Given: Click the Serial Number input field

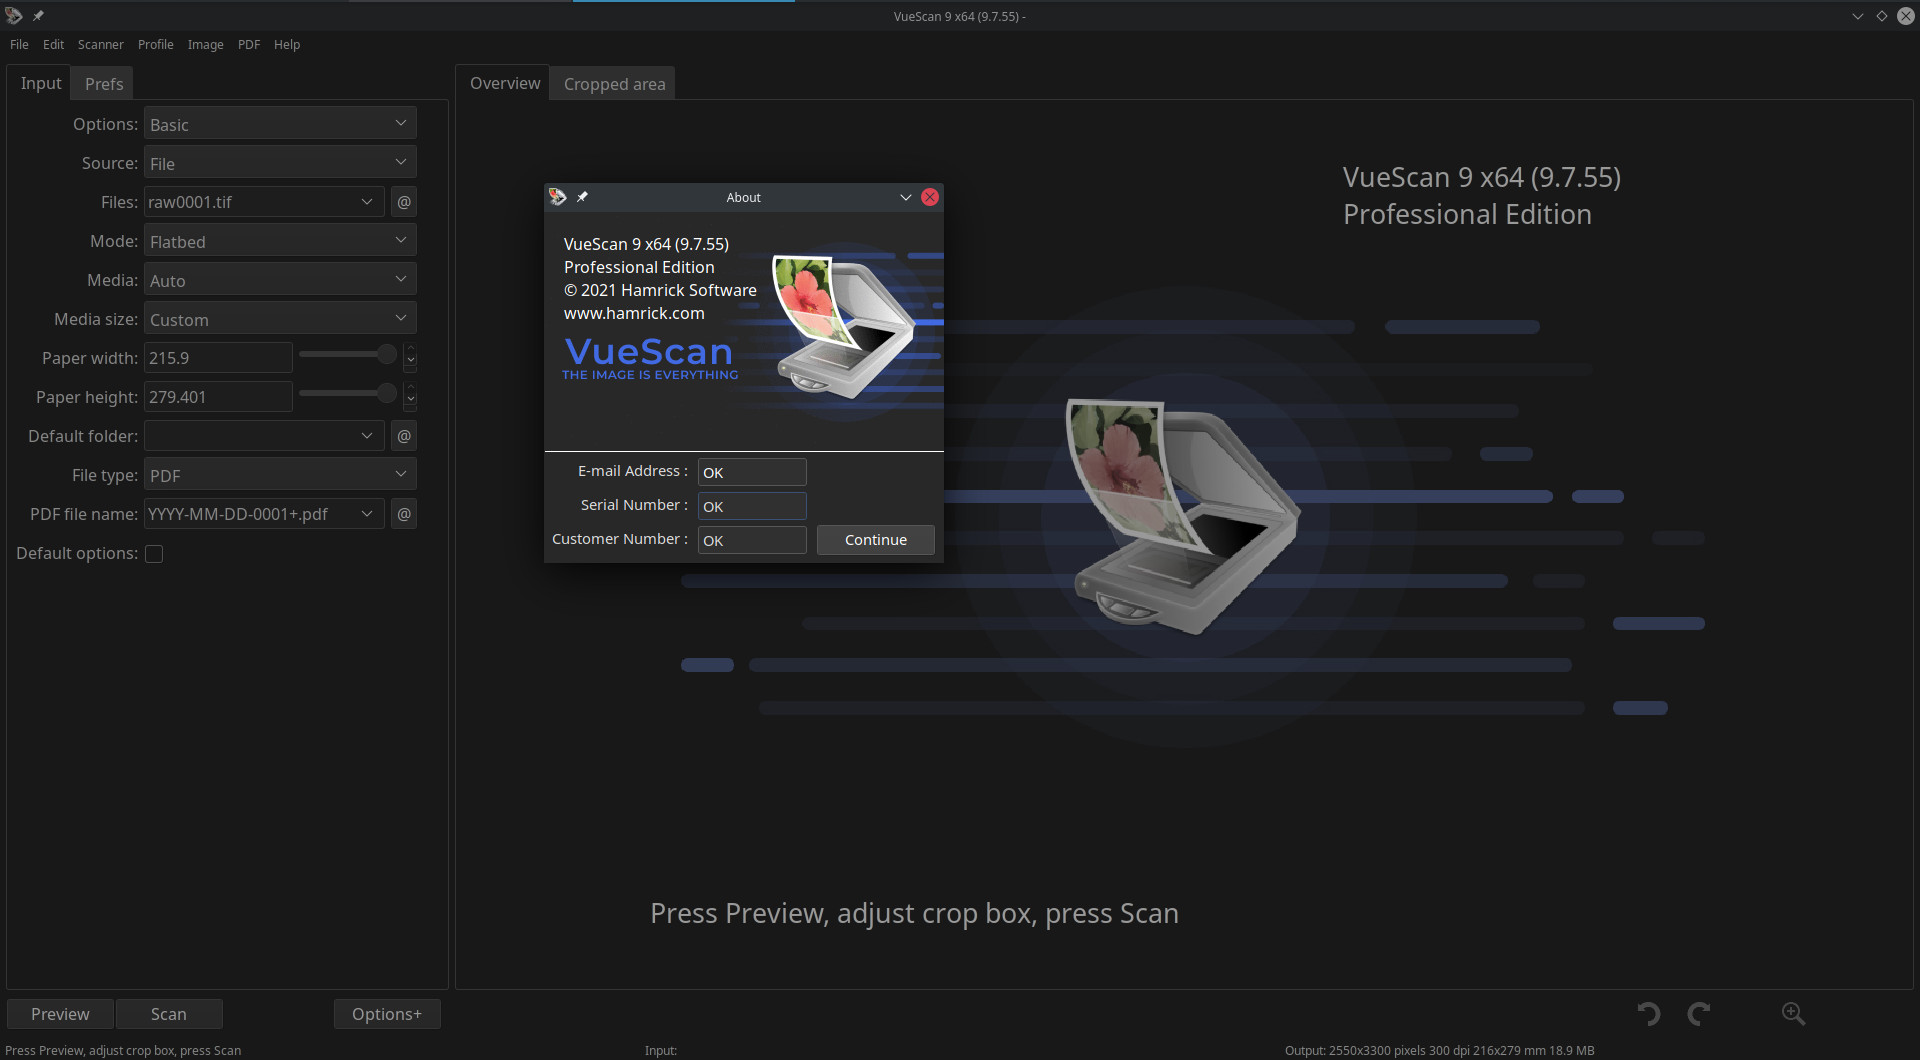Looking at the screenshot, I should point(752,506).
